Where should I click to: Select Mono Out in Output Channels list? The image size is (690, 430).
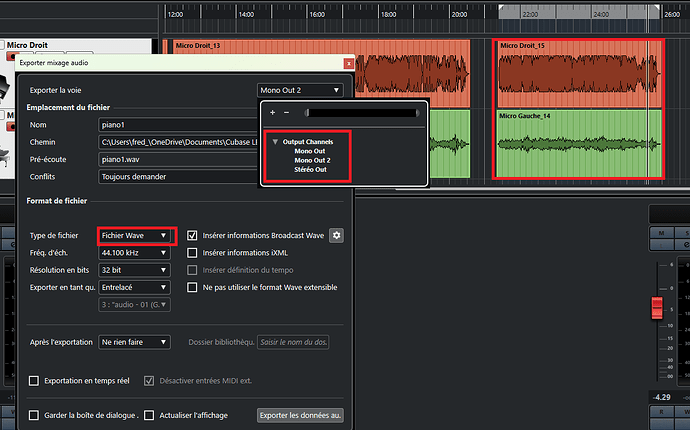coord(310,151)
